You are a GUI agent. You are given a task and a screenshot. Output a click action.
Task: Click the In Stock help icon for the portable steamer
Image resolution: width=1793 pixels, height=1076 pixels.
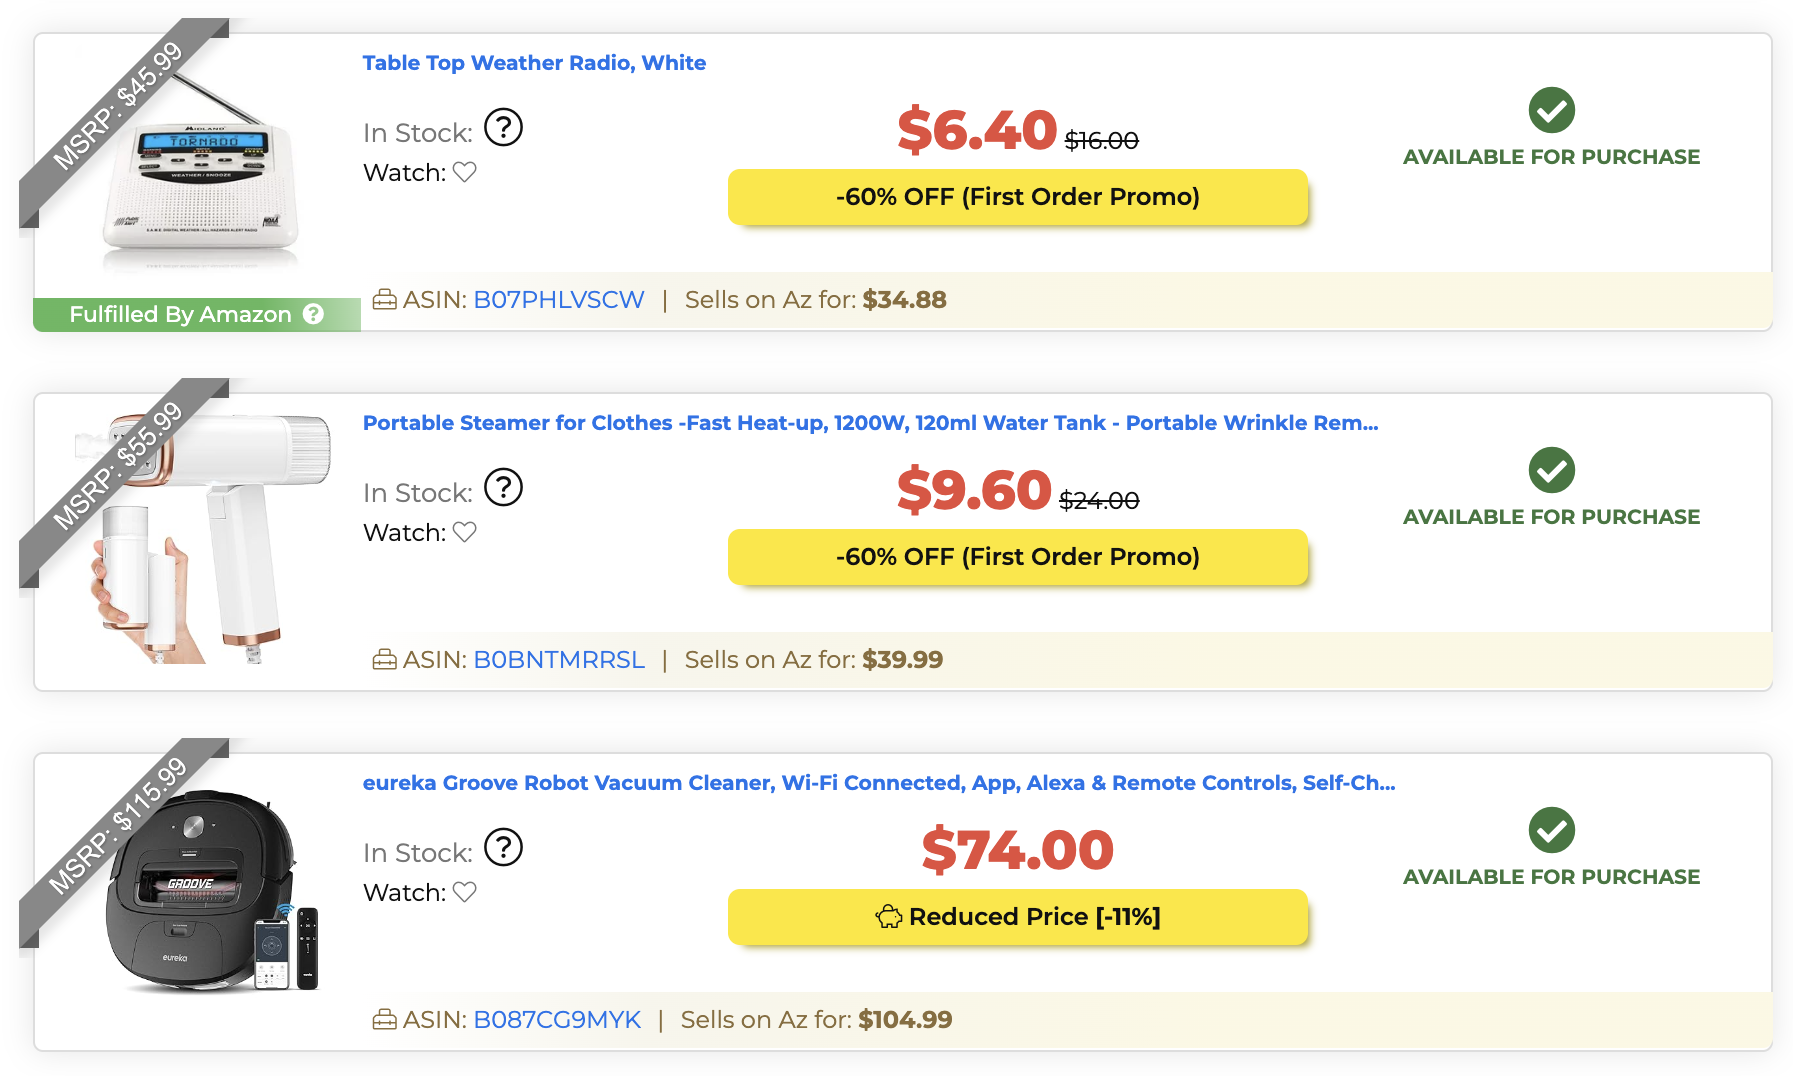[x=504, y=488]
